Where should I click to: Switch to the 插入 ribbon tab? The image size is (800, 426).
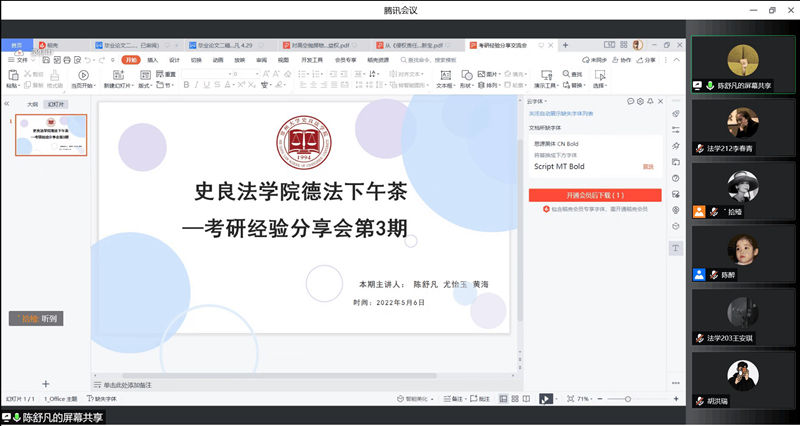152,60
